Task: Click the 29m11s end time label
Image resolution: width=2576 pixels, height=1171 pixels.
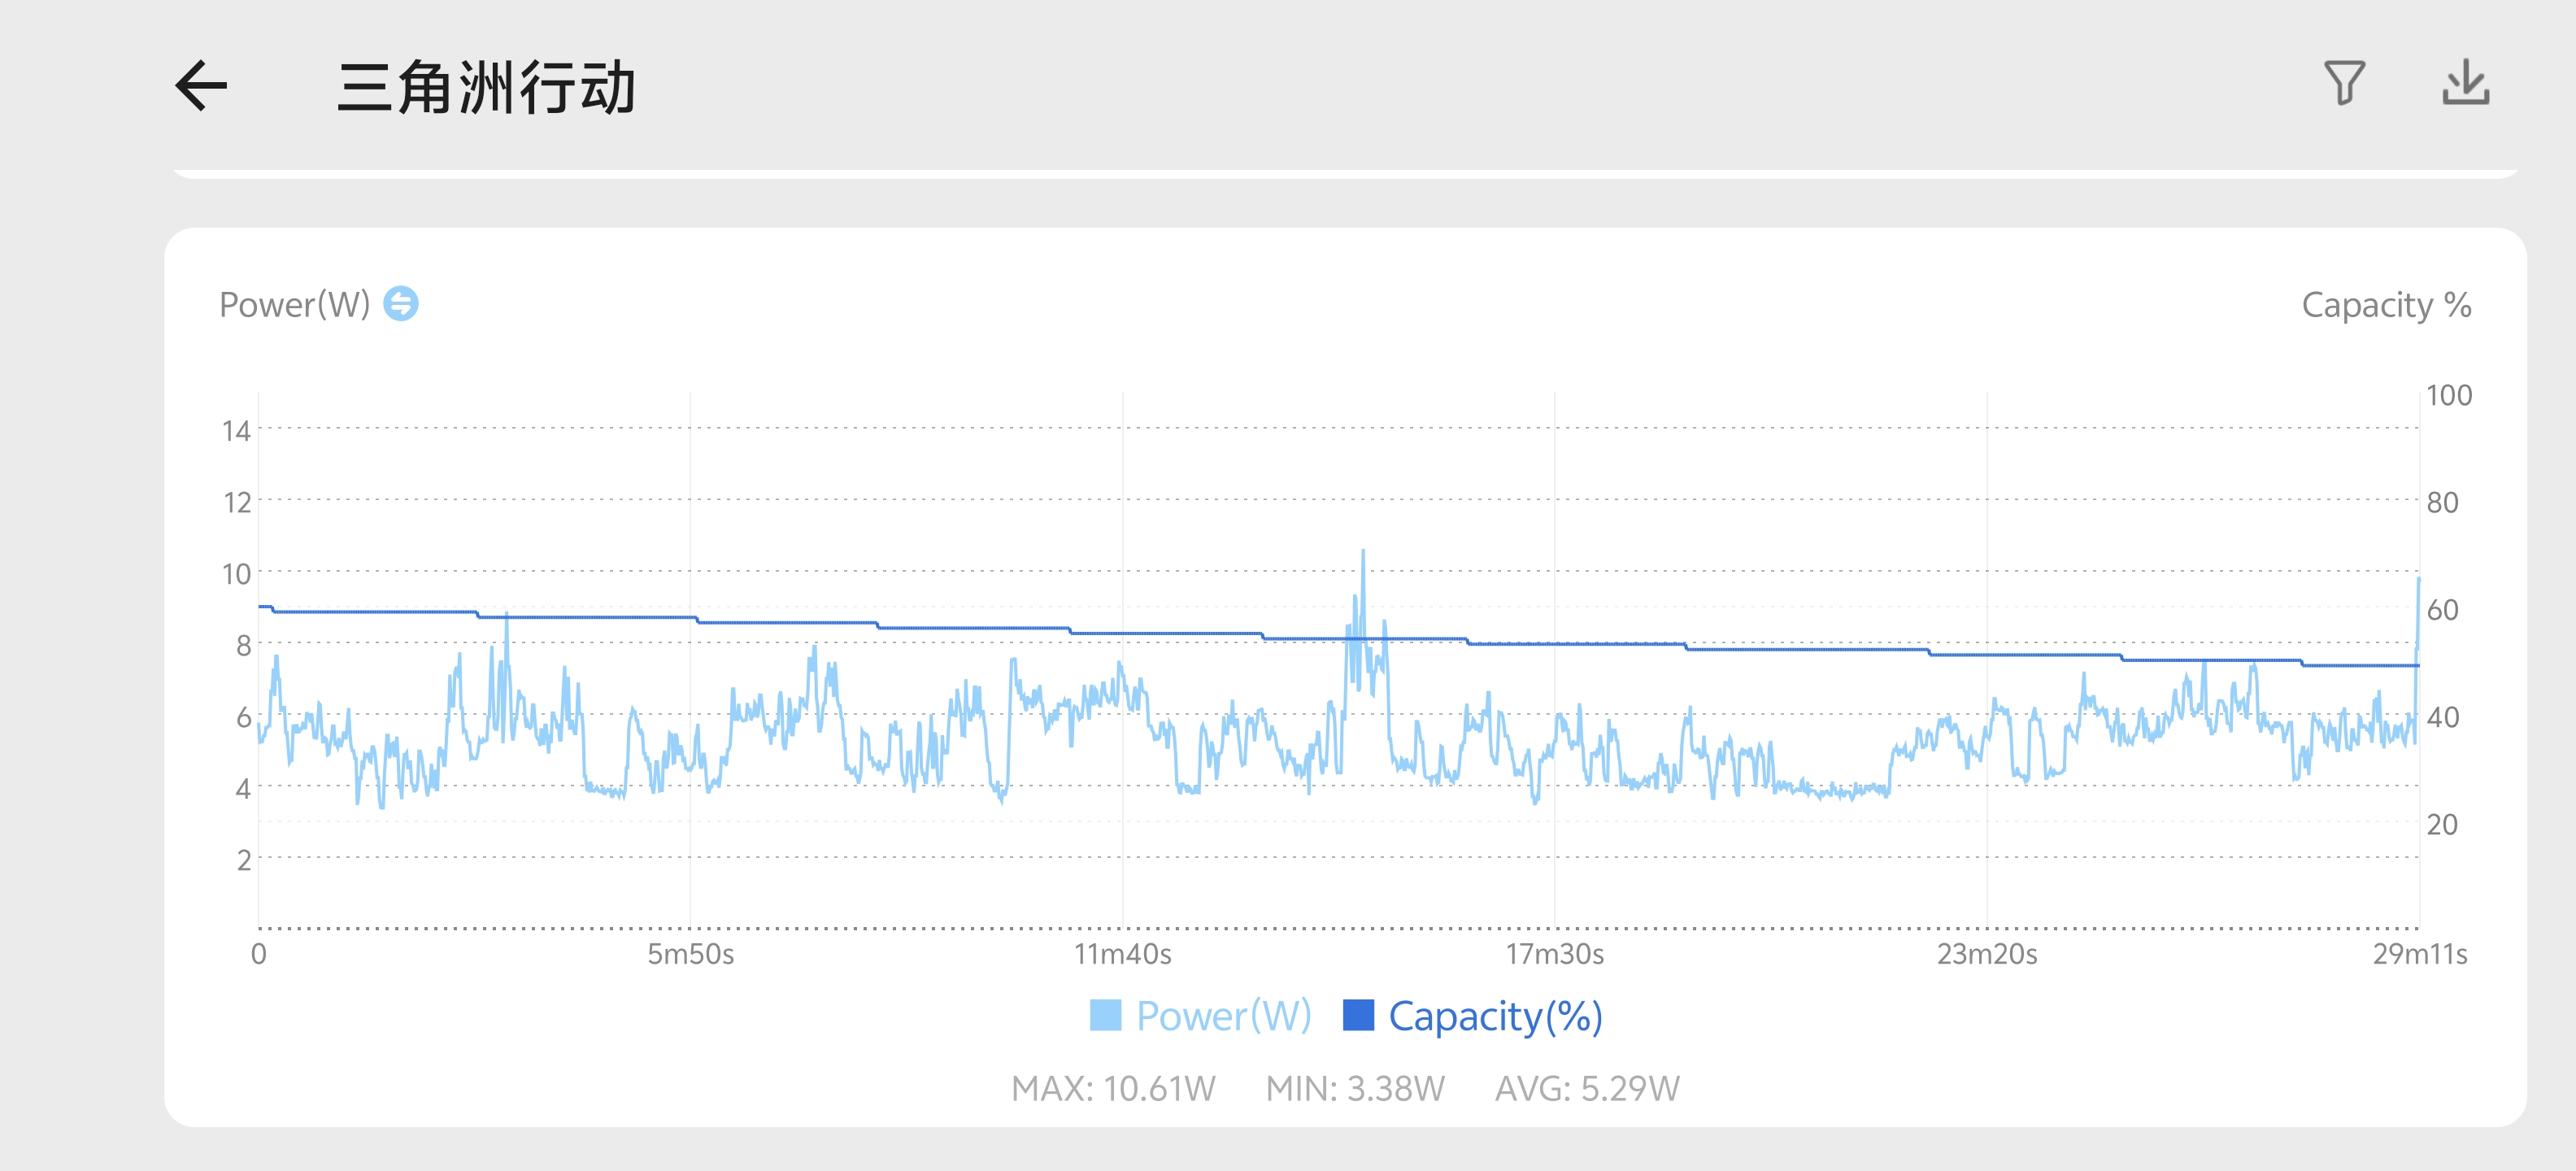Action: pos(2419,954)
